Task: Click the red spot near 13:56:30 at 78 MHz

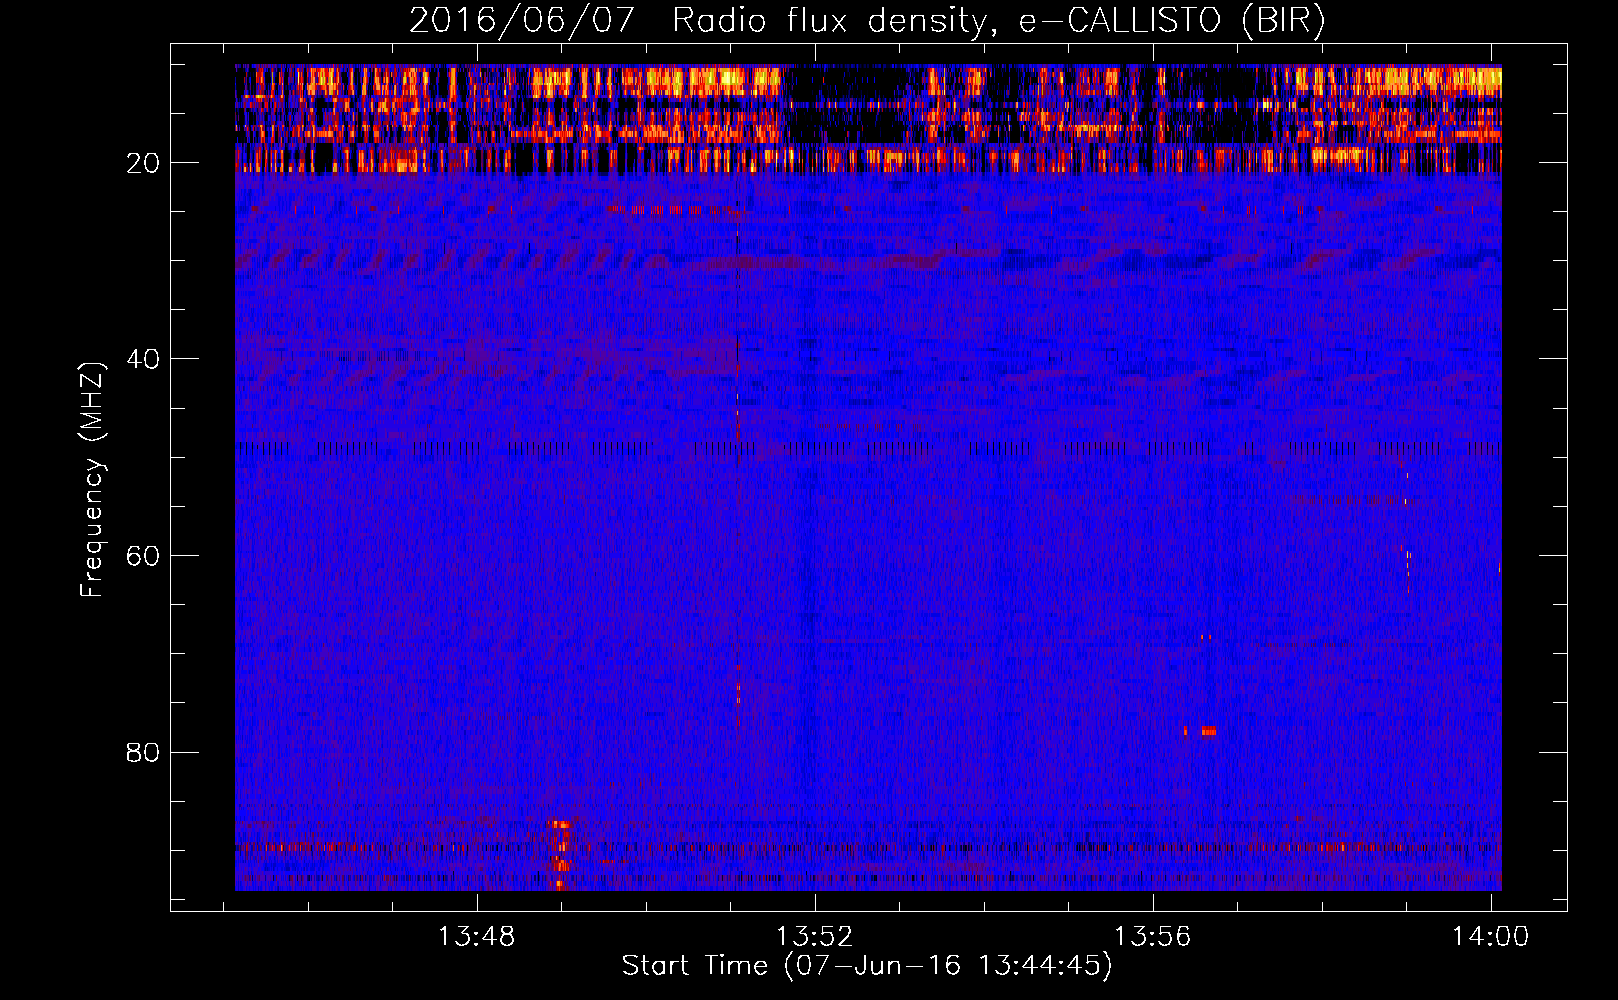Action: coord(1208,731)
